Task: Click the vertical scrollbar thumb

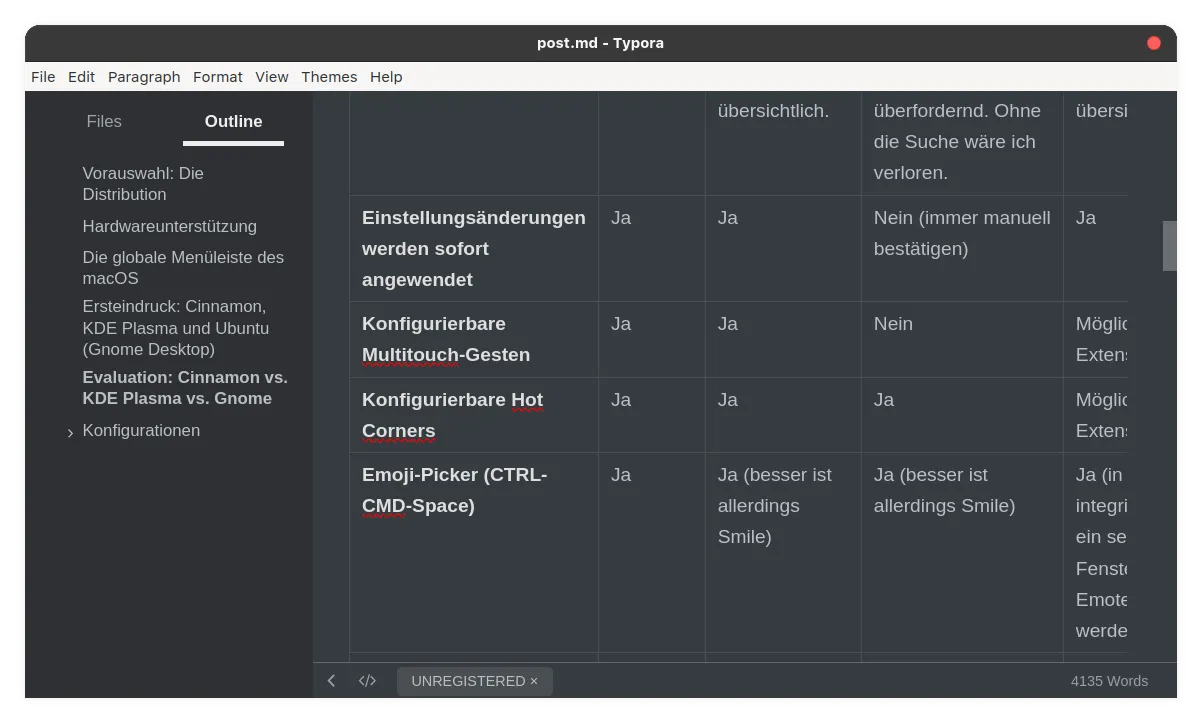Action: [1169, 245]
